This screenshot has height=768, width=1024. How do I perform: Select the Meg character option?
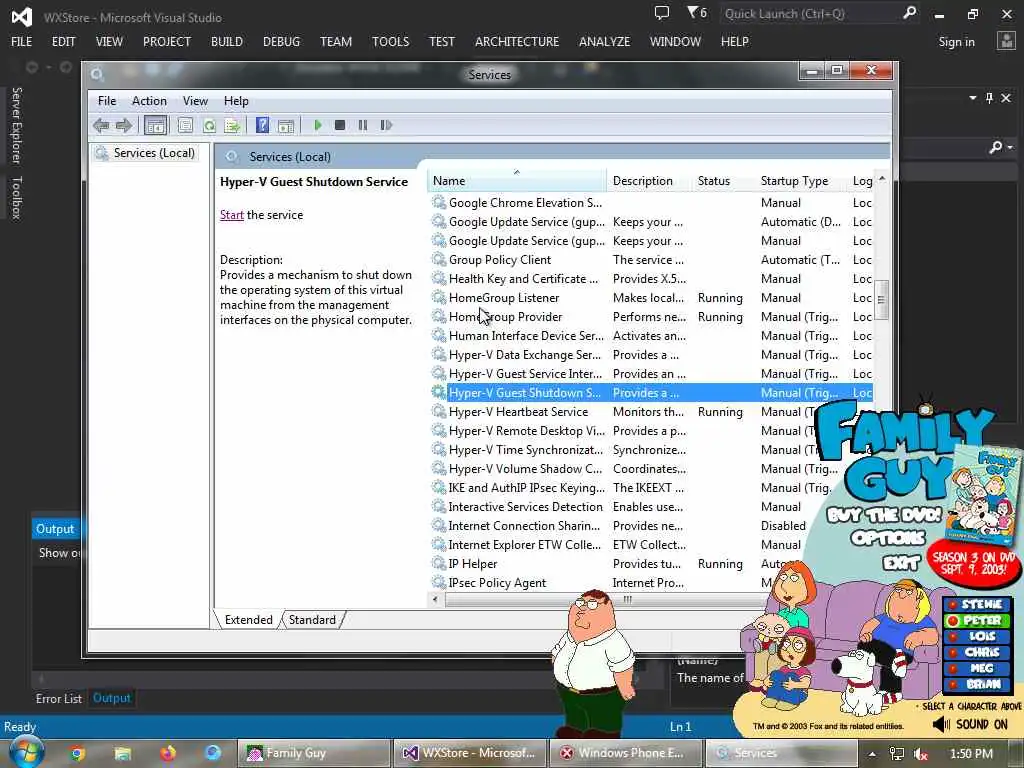click(976, 668)
